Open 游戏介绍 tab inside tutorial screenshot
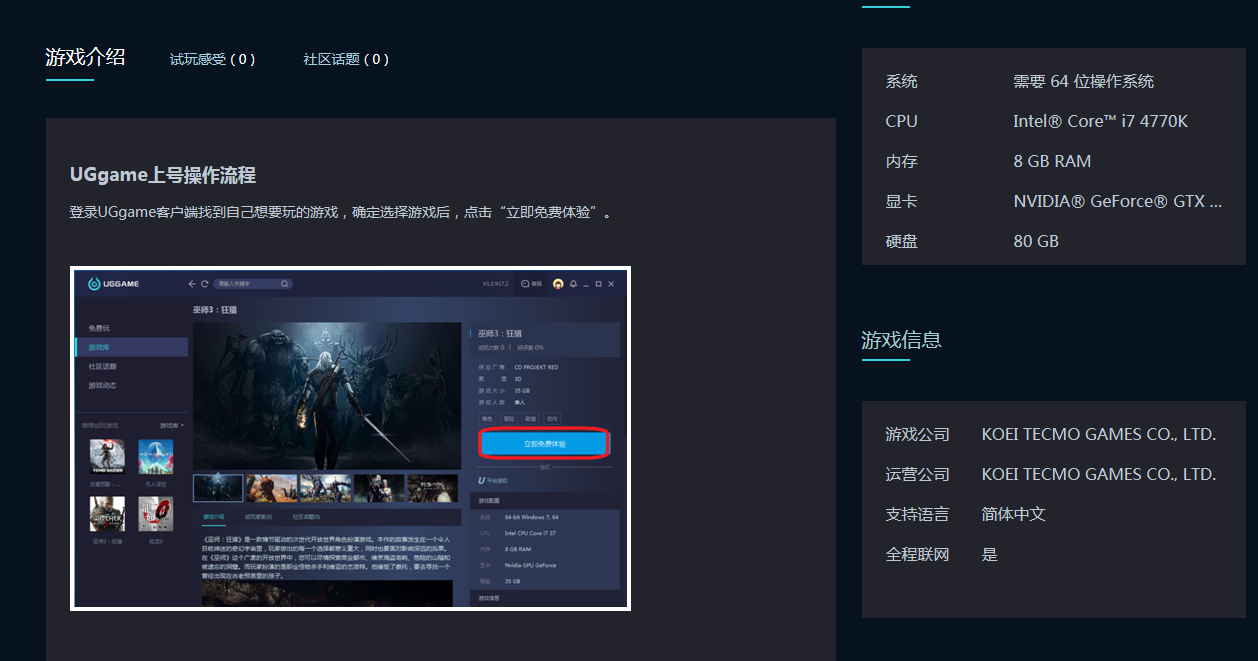Viewport: 1258px width, 661px height. pyautogui.click(x=215, y=517)
